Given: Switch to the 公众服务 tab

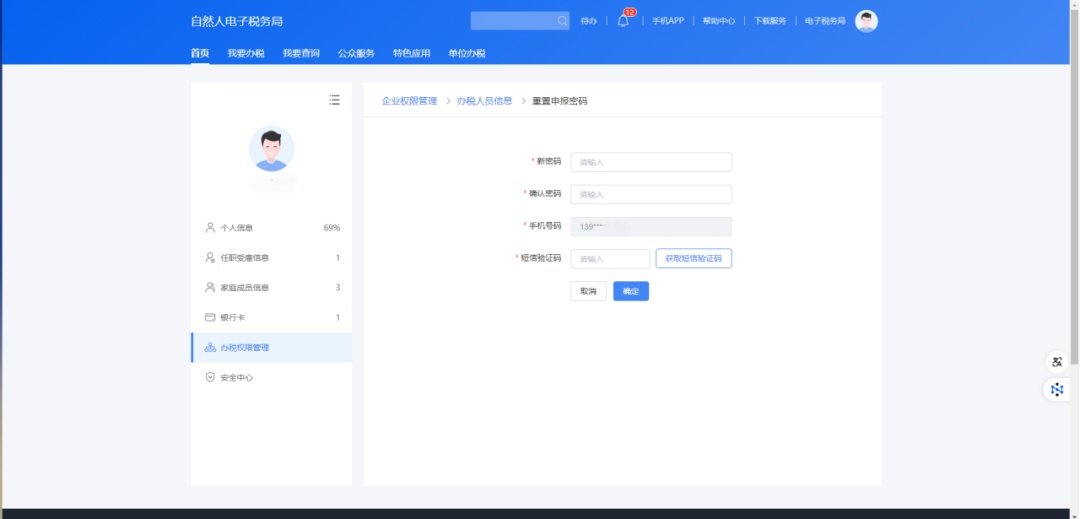Looking at the screenshot, I should pos(356,53).
